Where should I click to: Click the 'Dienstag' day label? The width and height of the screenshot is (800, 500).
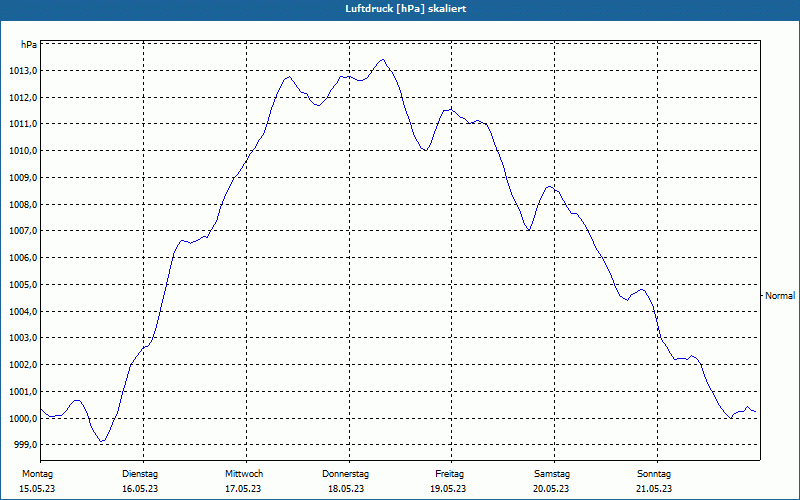click(x=140, y=474)
